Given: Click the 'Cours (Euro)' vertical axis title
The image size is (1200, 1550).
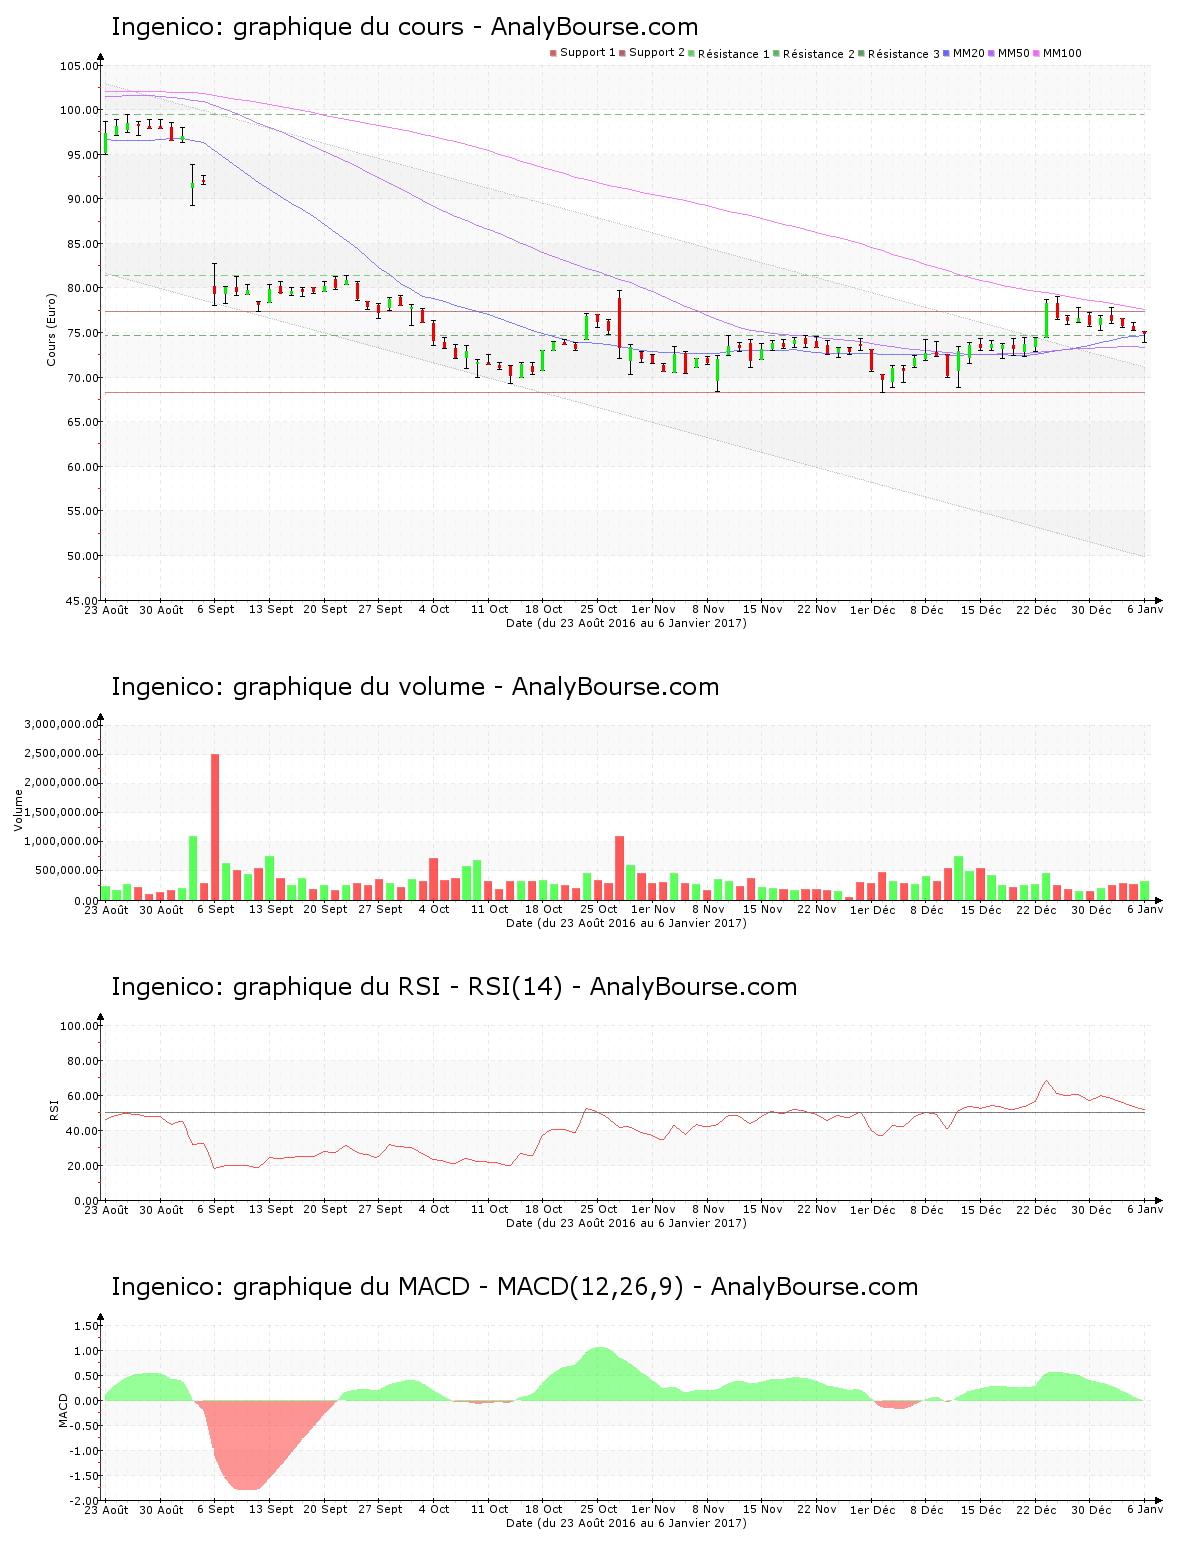Looking at the screenshot, I should 51,329.
